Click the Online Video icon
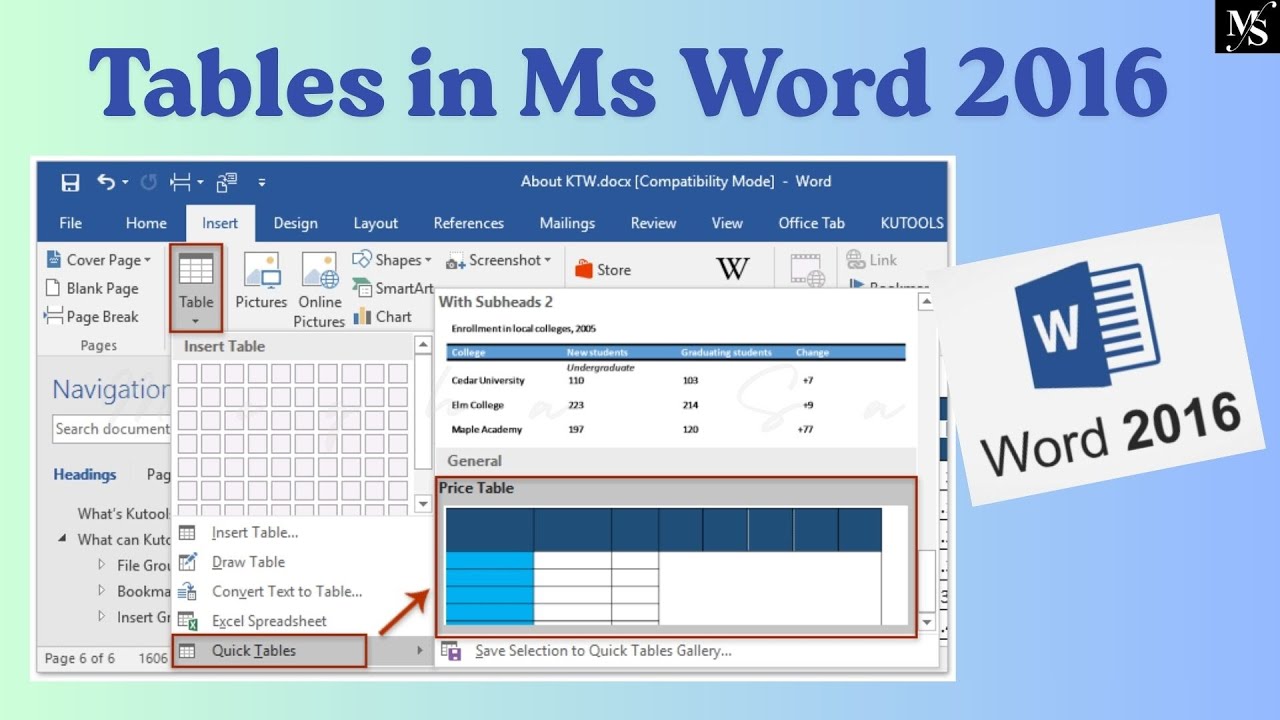Image resolution: width=1280 pixels, height=720 pixels. pos(807,270)
